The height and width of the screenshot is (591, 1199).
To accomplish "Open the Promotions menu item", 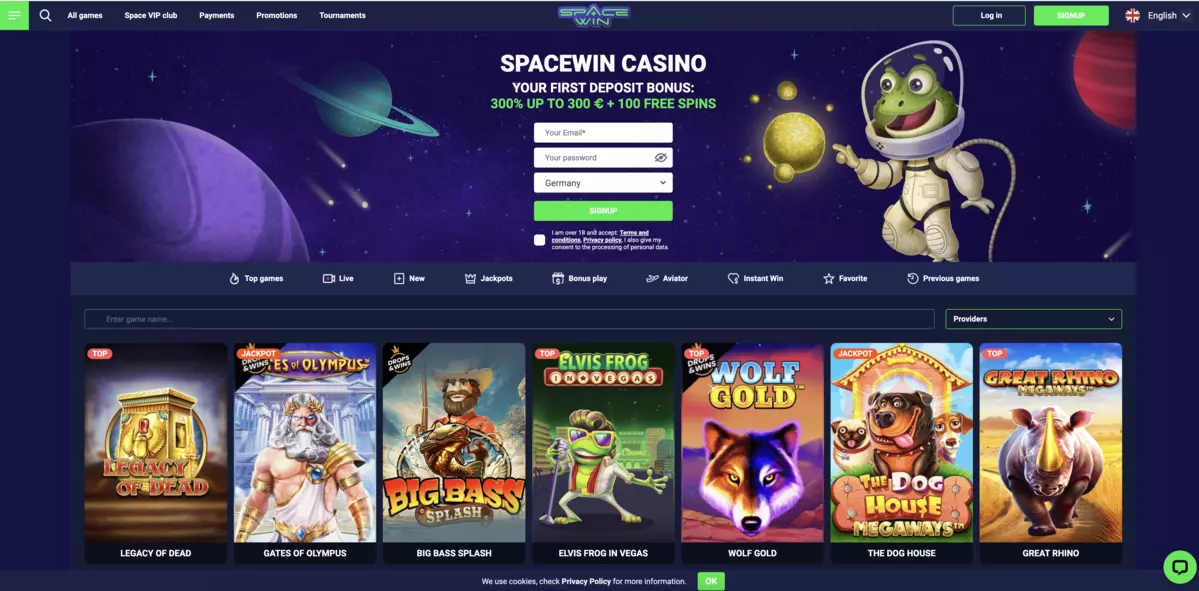I will [x=277, y=15].
